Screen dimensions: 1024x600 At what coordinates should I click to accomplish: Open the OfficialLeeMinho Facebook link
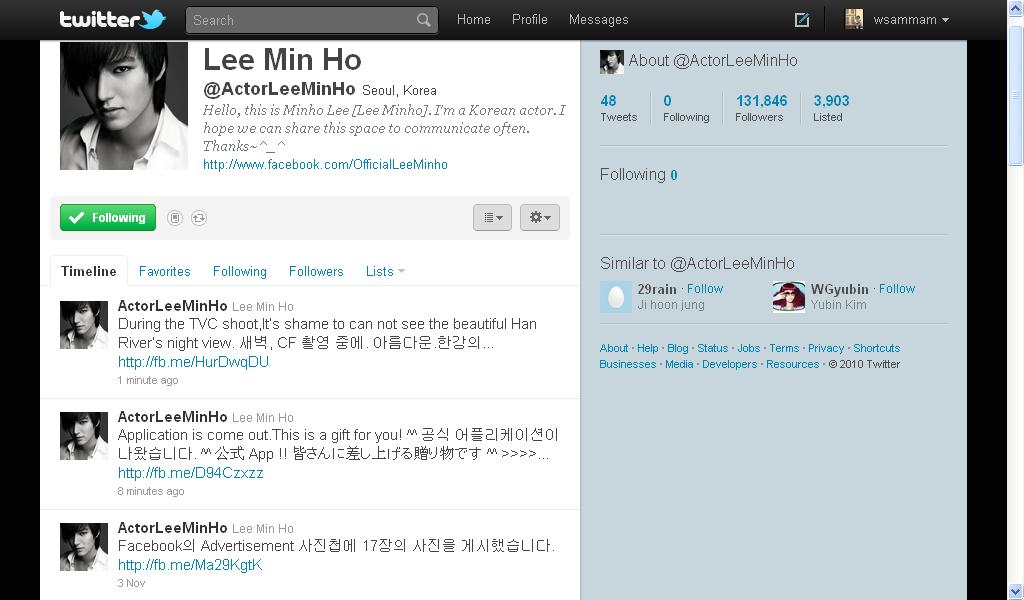click(x=325, y=165)
